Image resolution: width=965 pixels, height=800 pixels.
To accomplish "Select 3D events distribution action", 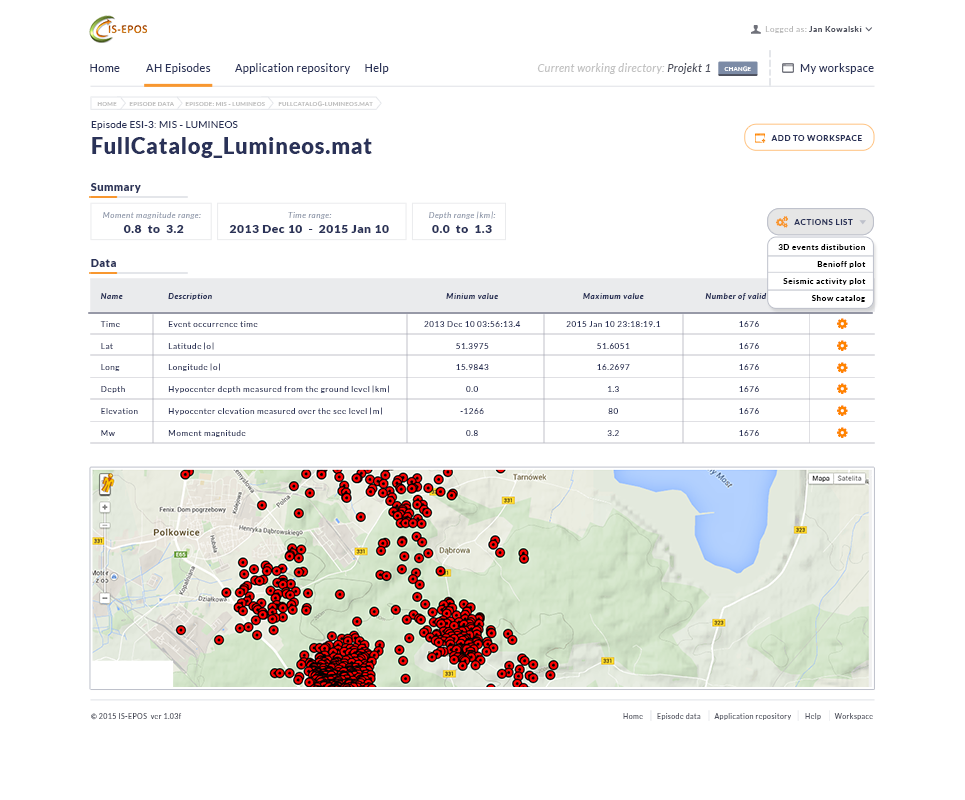I will [821, 247].
